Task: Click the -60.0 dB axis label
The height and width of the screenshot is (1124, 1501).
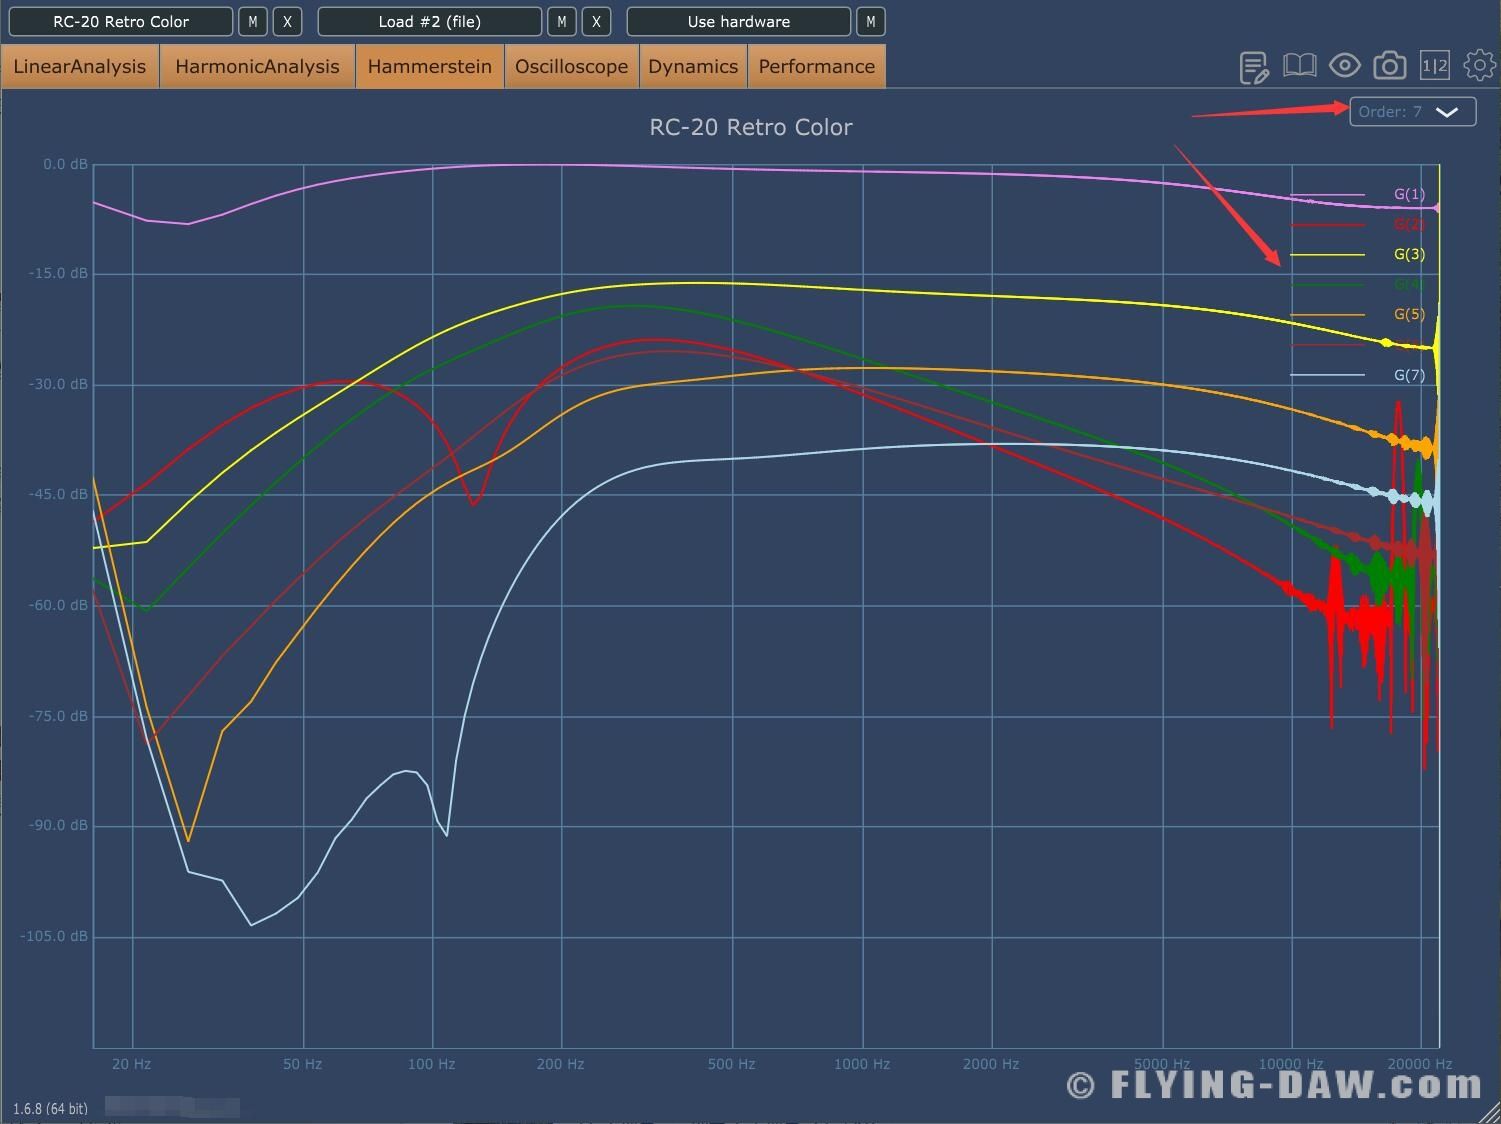Action: [x=57, y=605]
